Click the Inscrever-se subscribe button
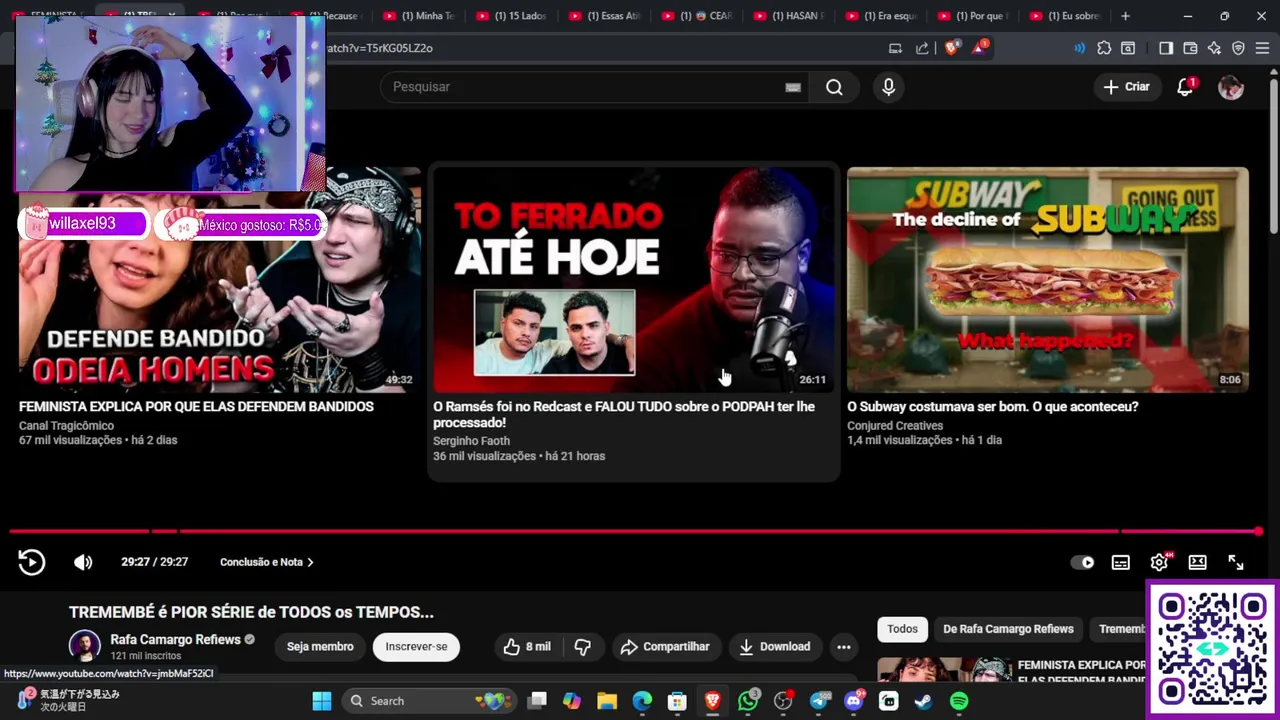Image resolution: width=1280 pixels, height=720 pixels. 416,647
